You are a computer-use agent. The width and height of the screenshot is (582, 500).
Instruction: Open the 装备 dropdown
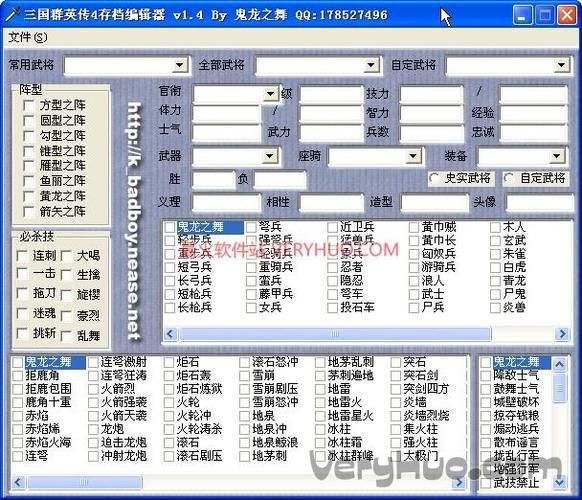click(556, 156)
